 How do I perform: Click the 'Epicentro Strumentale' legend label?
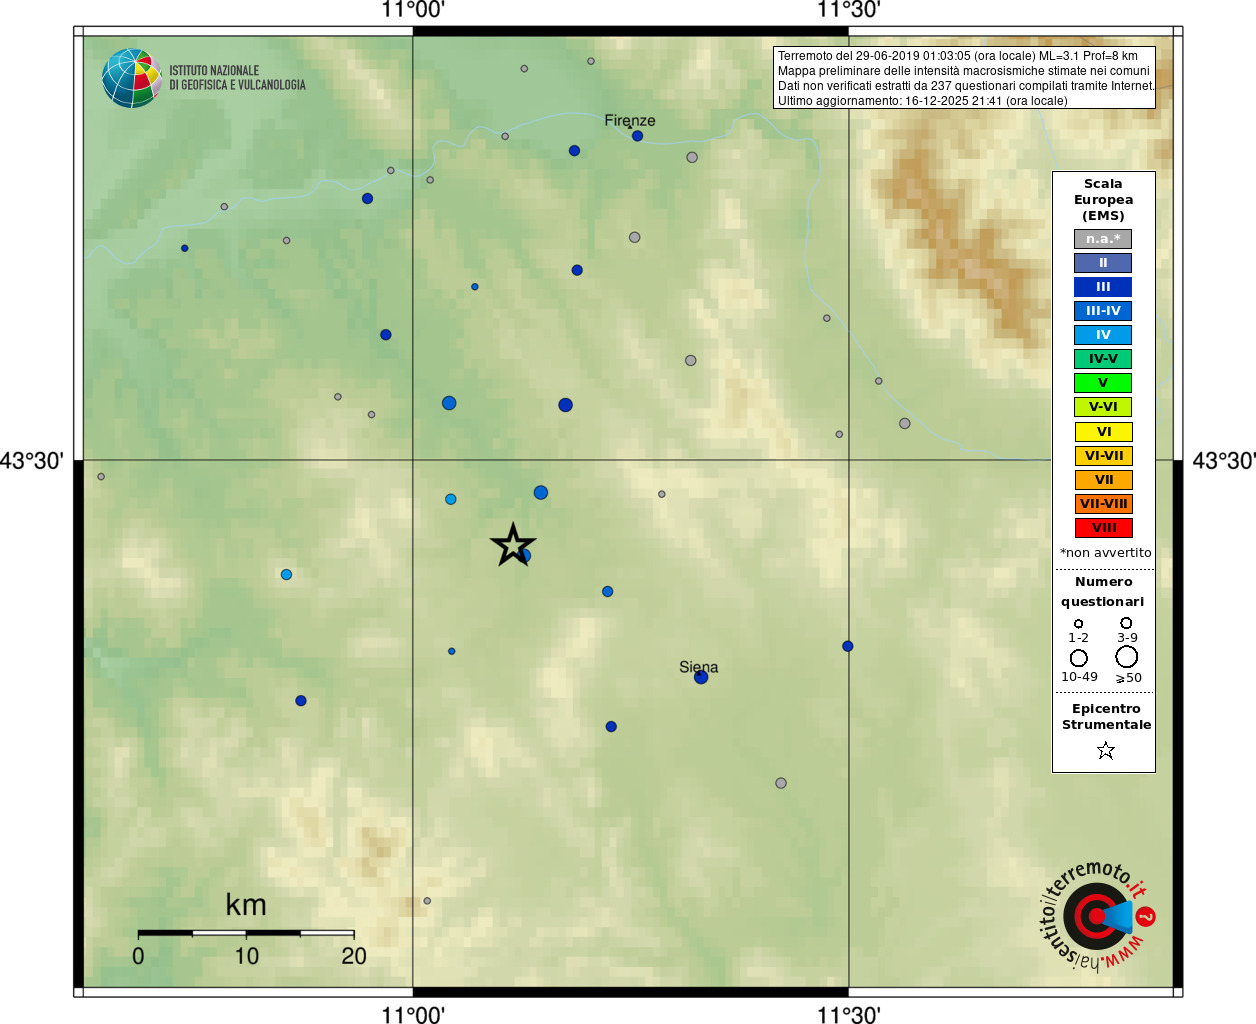coord(1106,717)
